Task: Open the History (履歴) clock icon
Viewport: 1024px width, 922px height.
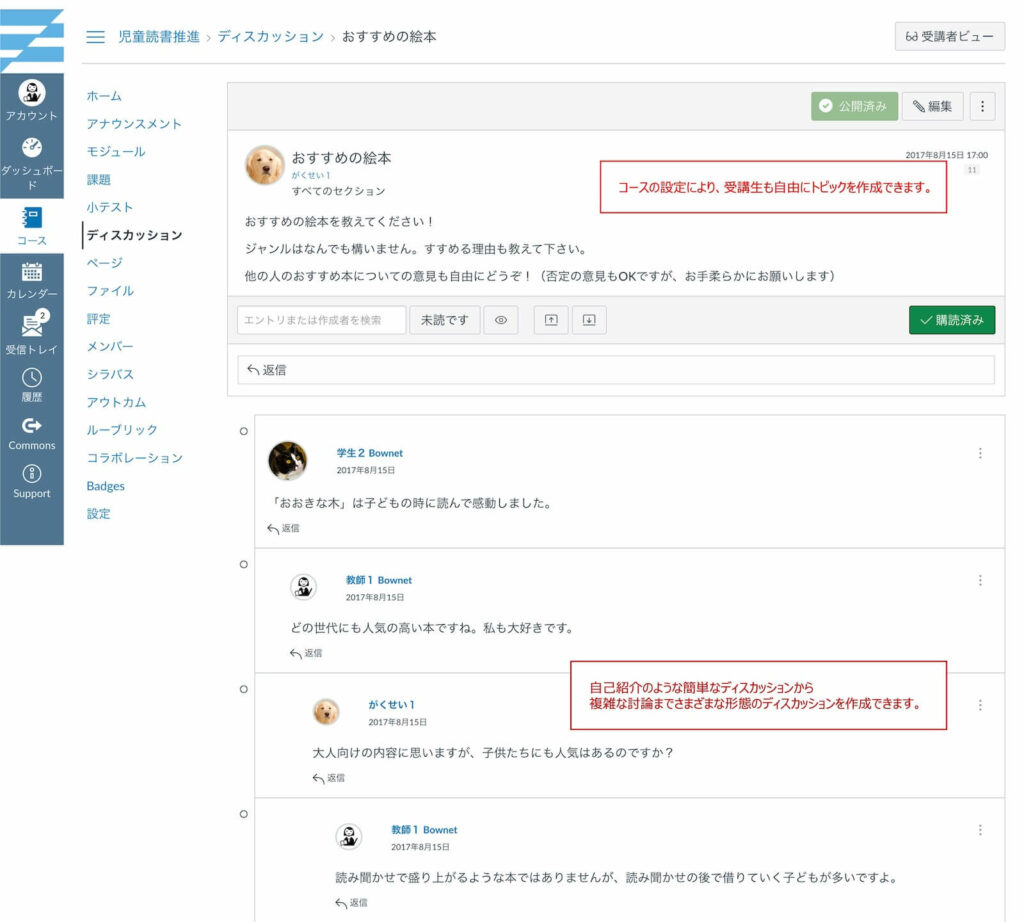Action: pos(31,378)
